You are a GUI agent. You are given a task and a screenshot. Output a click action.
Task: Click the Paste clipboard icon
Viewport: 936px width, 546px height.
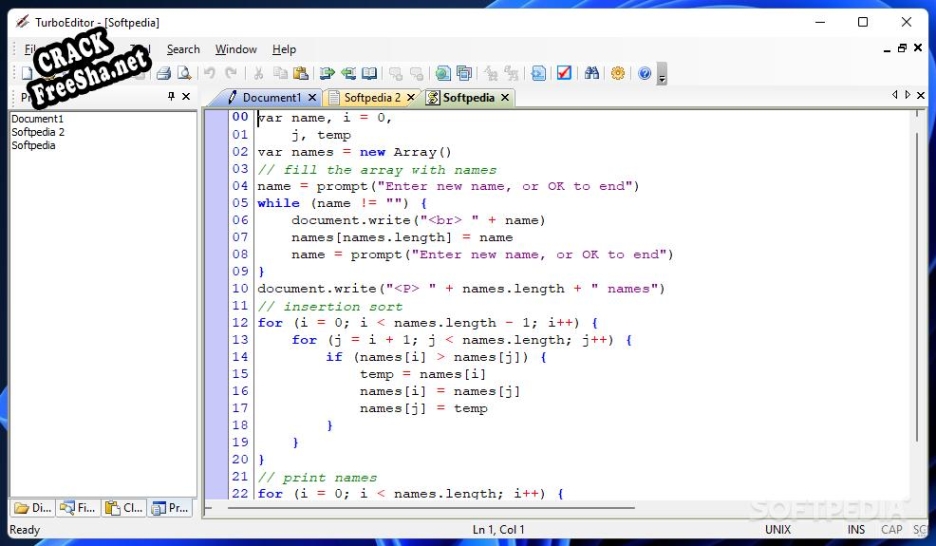(x=300, y=73)
